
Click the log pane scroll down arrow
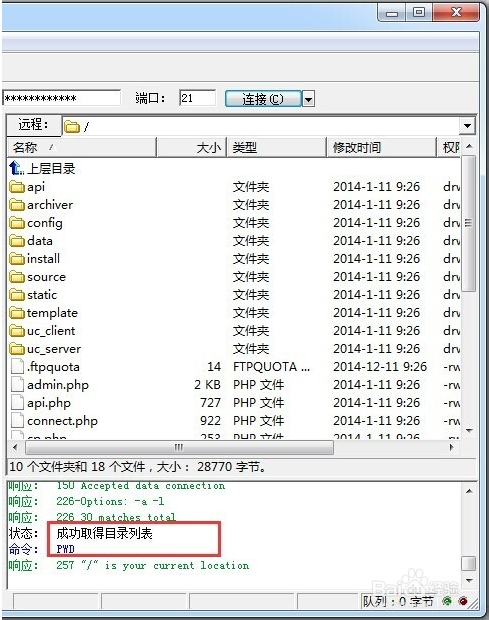point(469,580)
